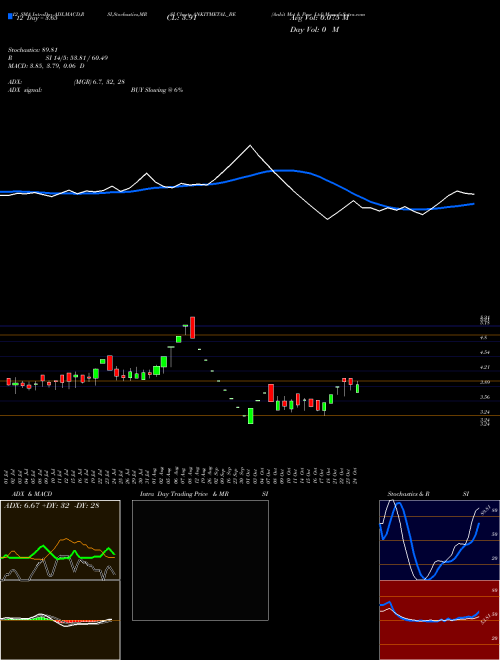Click the '4.21' price axis label
500x660 pixels.
click(485, 367)
